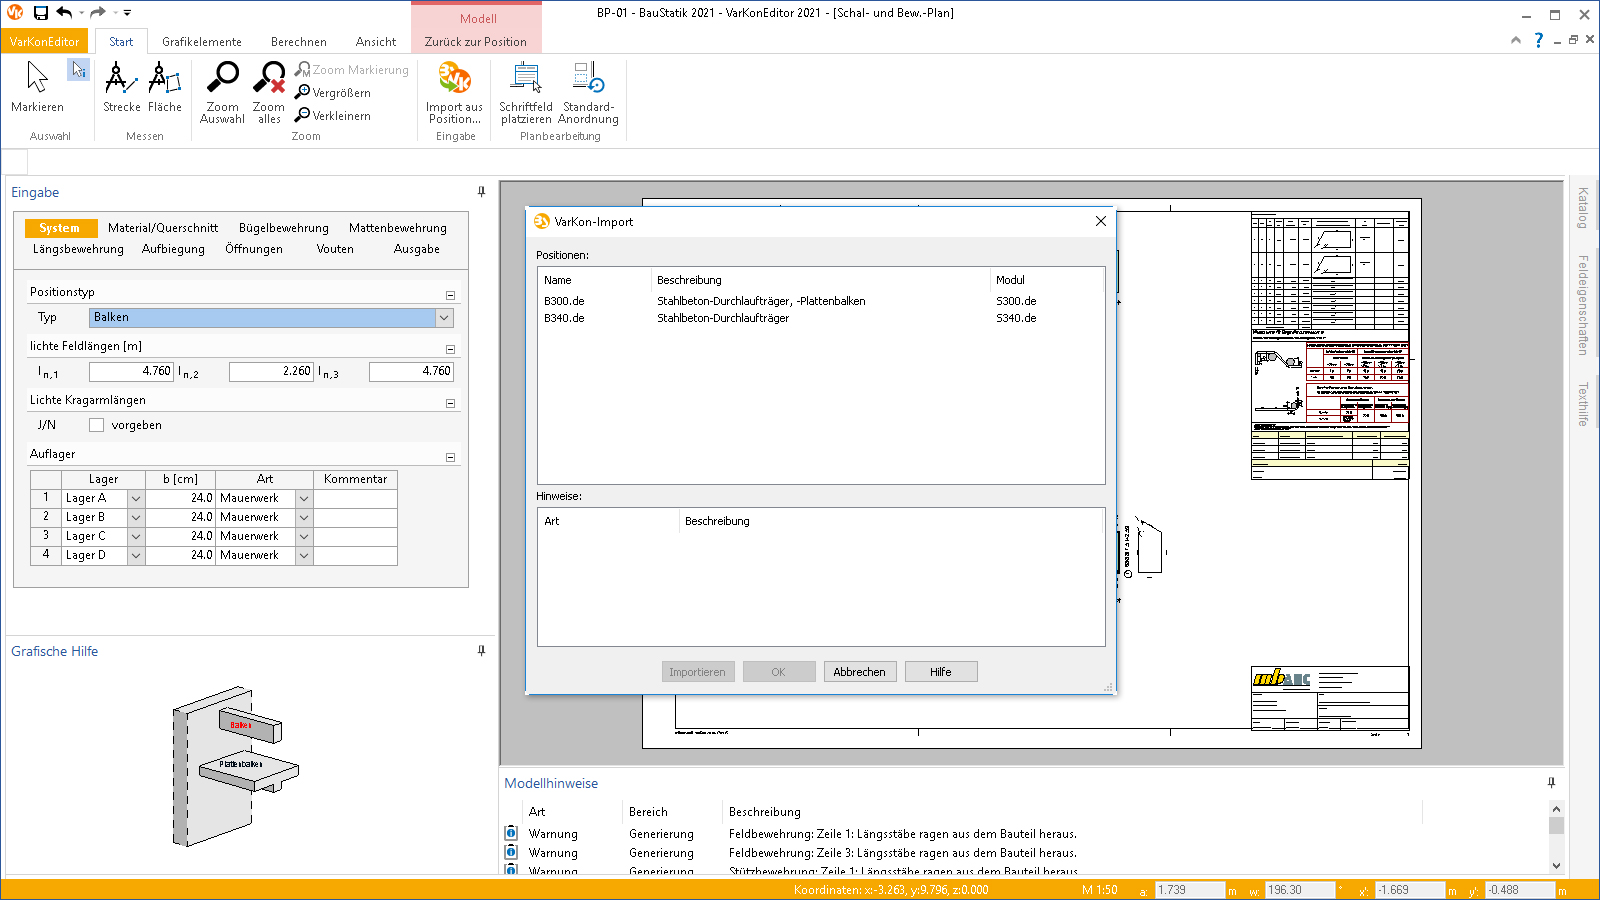Select position B300.de in the list

(820, 301)
